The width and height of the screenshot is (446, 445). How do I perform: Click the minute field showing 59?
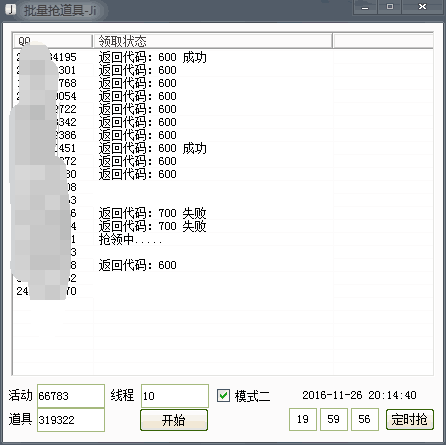[334, 419]
